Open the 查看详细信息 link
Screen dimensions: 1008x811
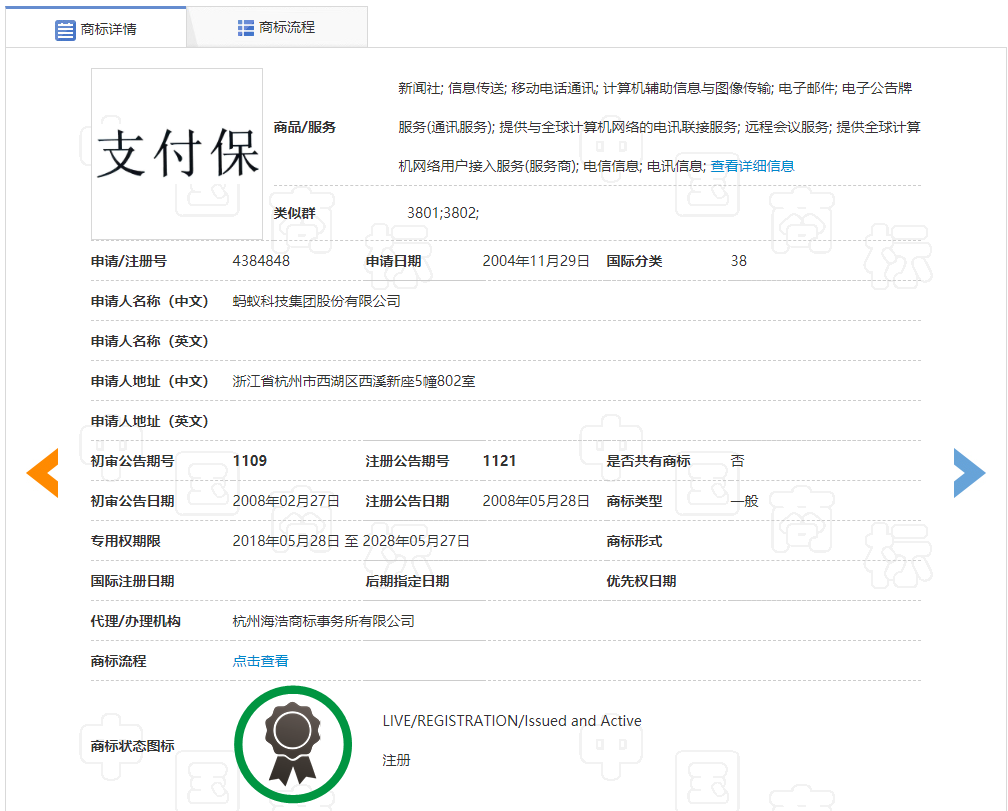tap(752, 166)
